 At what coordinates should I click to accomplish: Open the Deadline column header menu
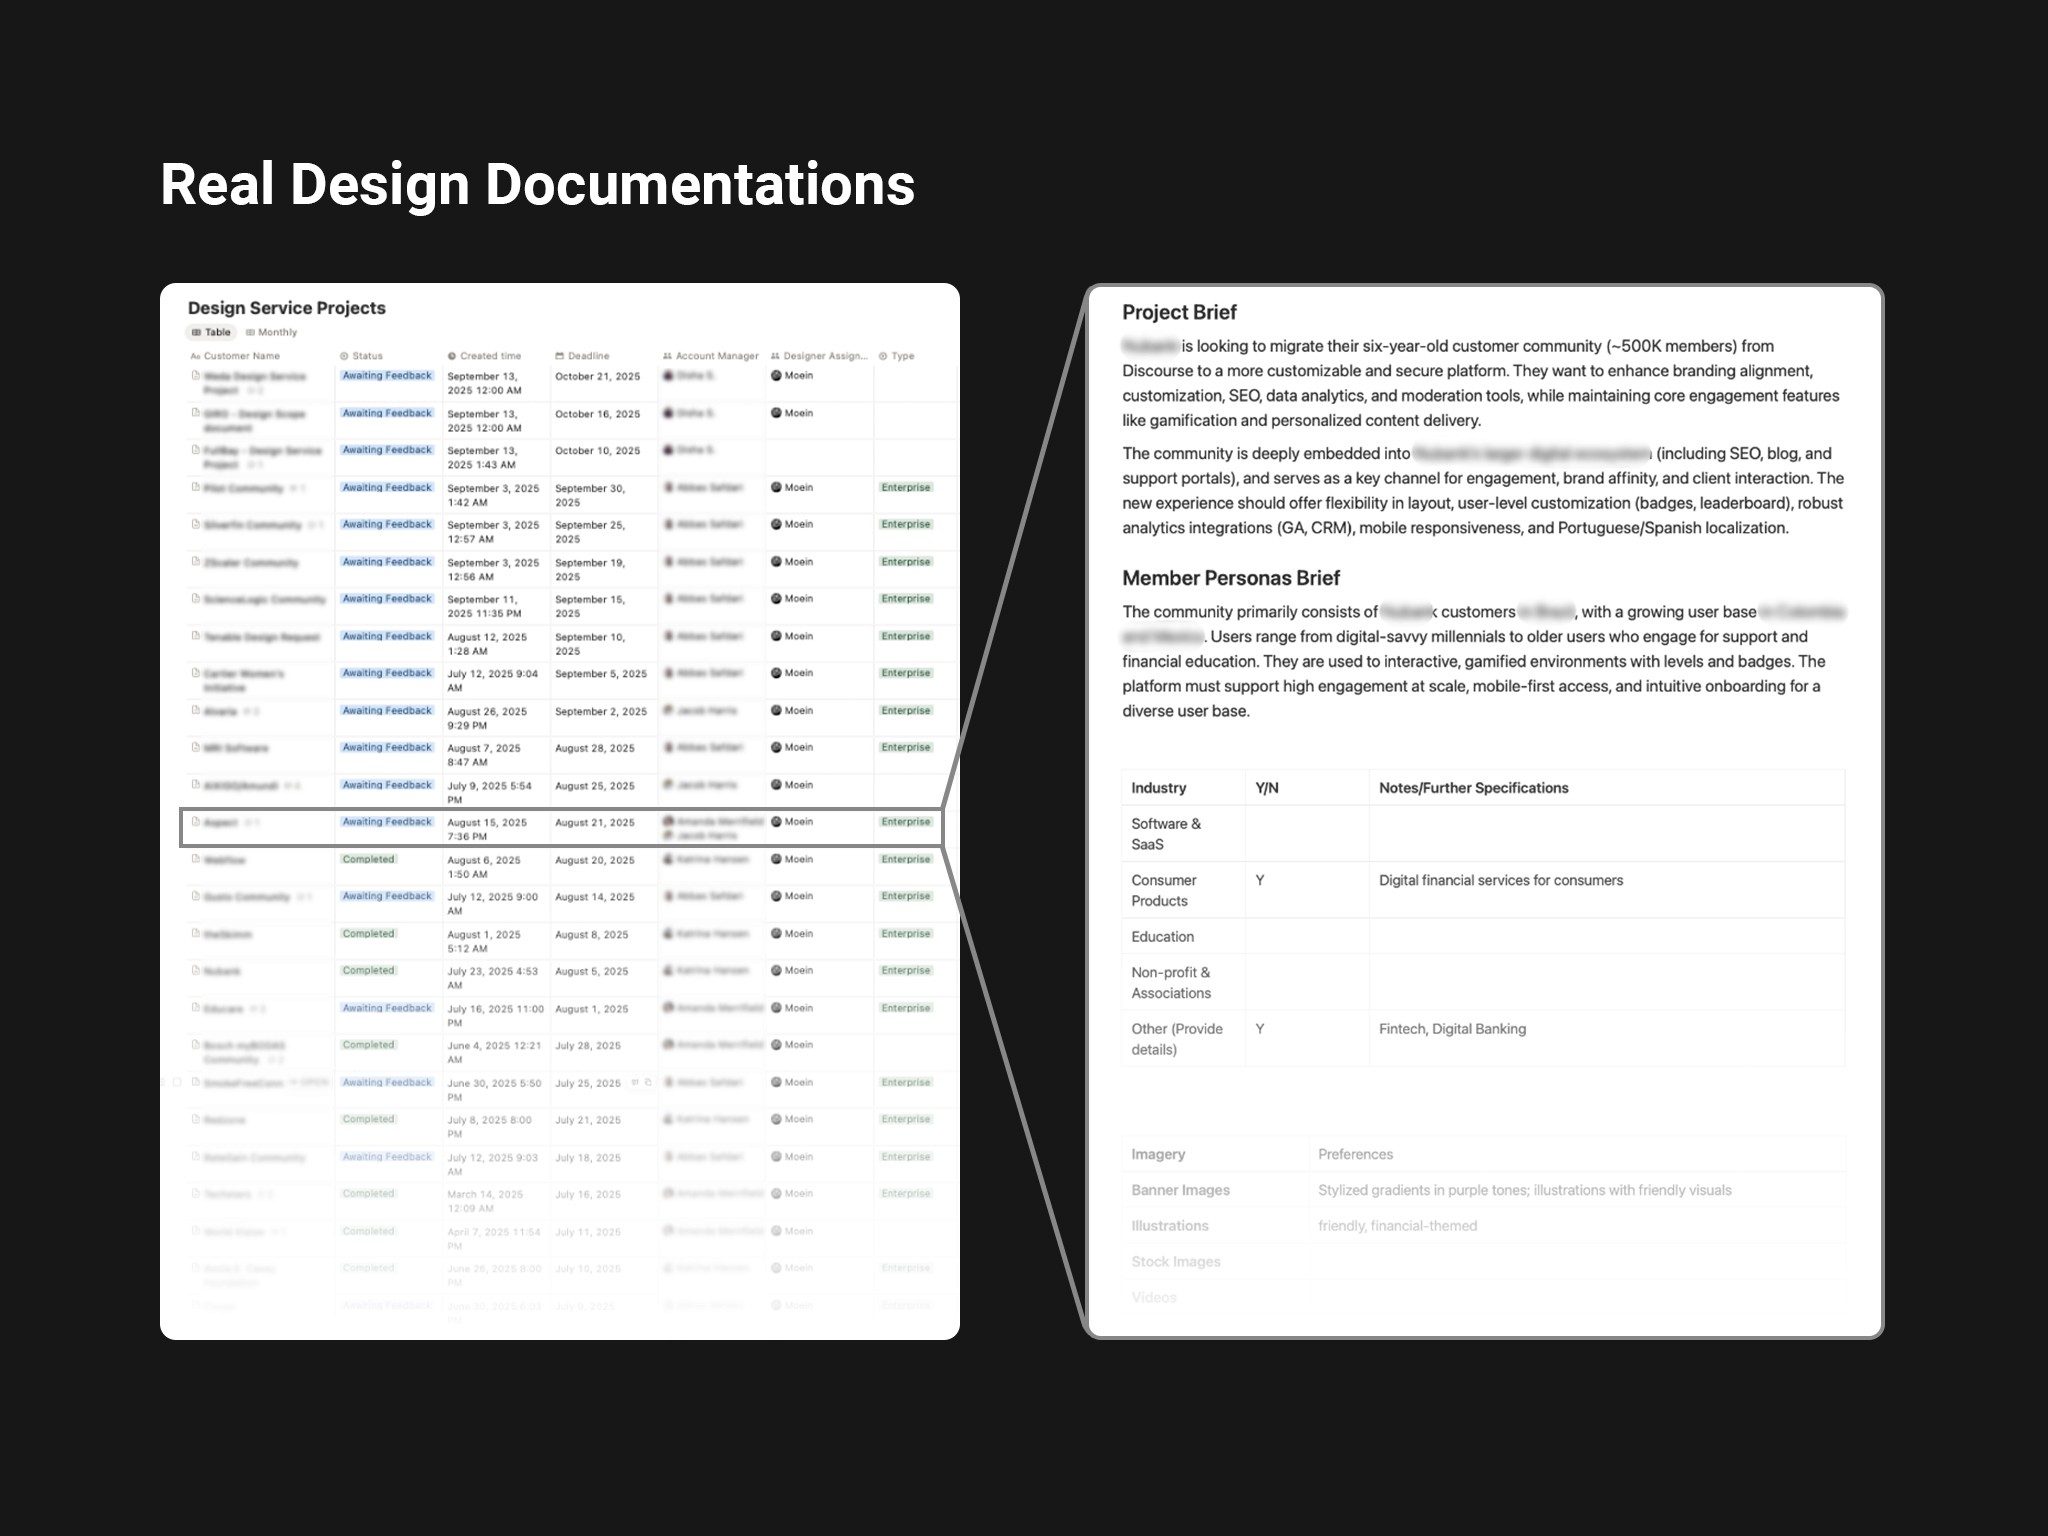click(x=582, y=356)
